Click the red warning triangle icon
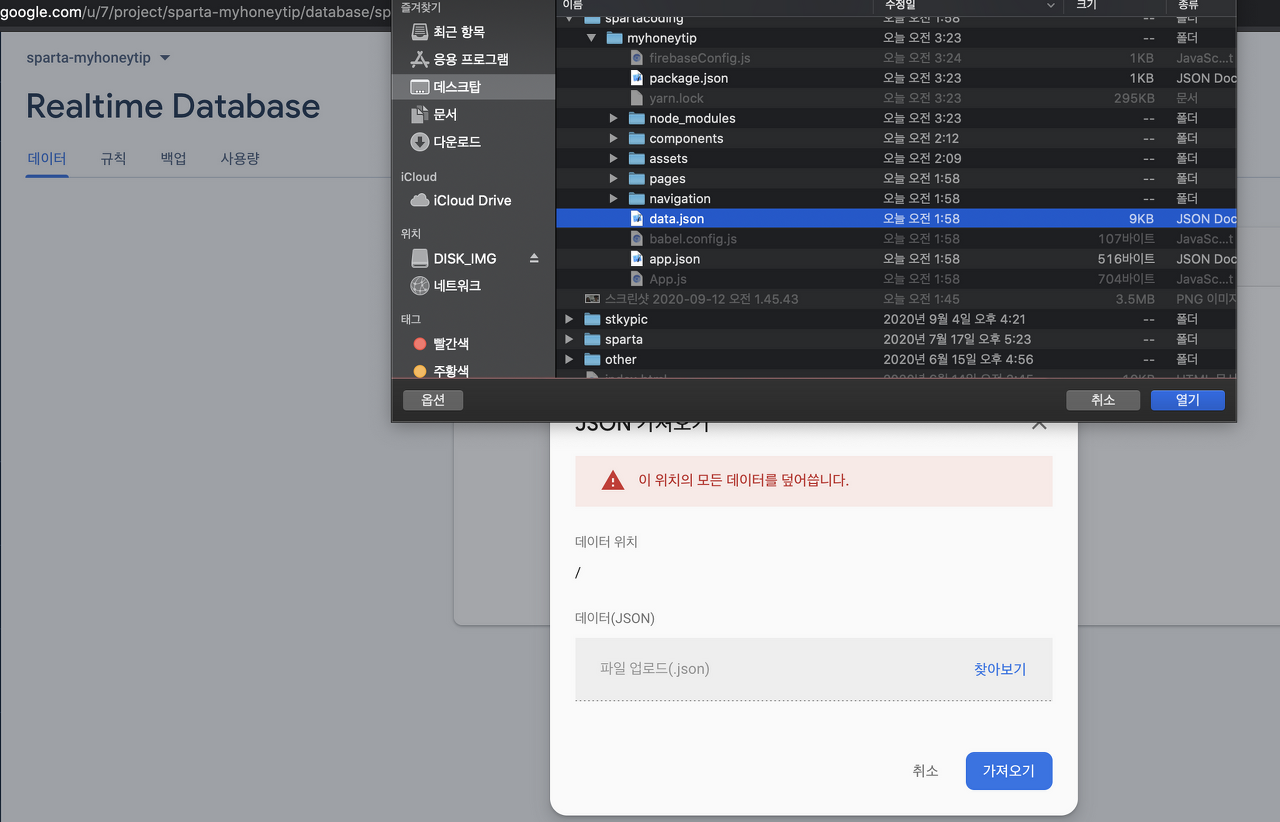The image size is (1280, 822). point(613,480)
